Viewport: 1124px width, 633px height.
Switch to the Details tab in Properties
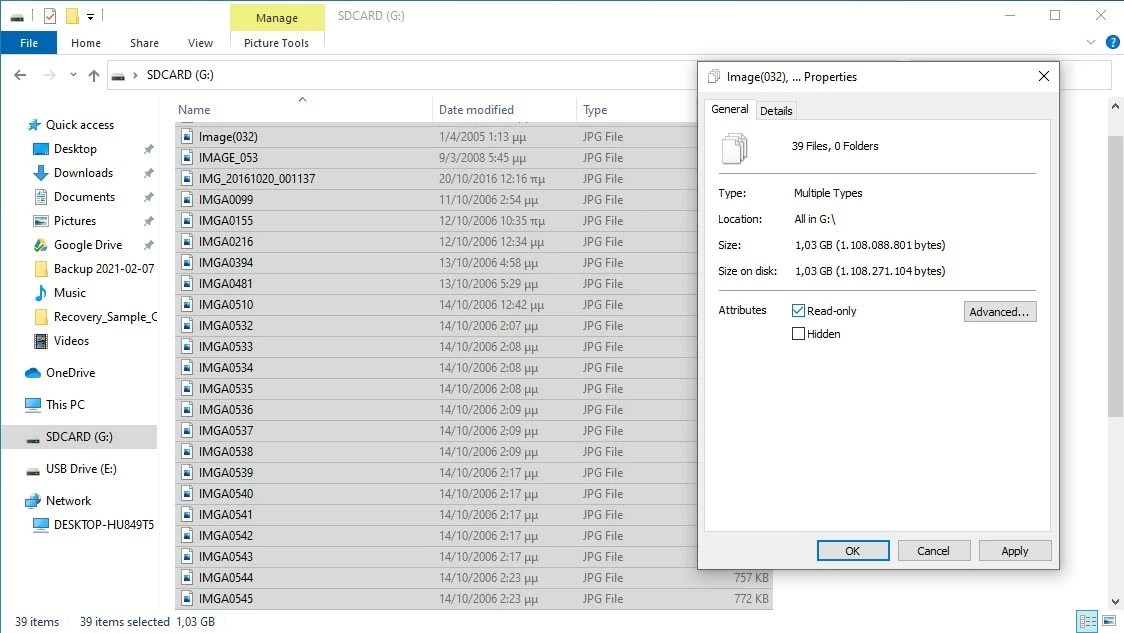tap(777, 110)
